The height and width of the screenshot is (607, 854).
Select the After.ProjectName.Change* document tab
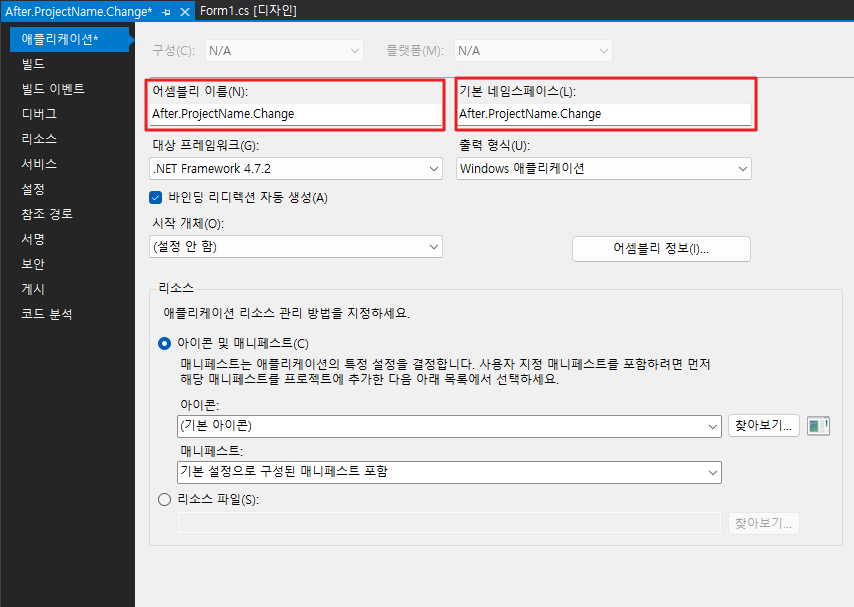tap(78, 11)
